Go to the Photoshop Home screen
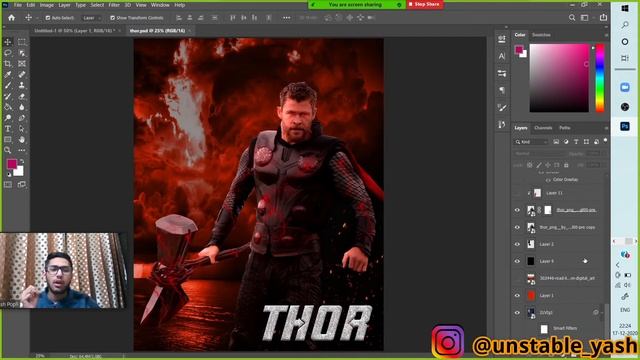The image size is (640, 360). click(x=11, y=18)
